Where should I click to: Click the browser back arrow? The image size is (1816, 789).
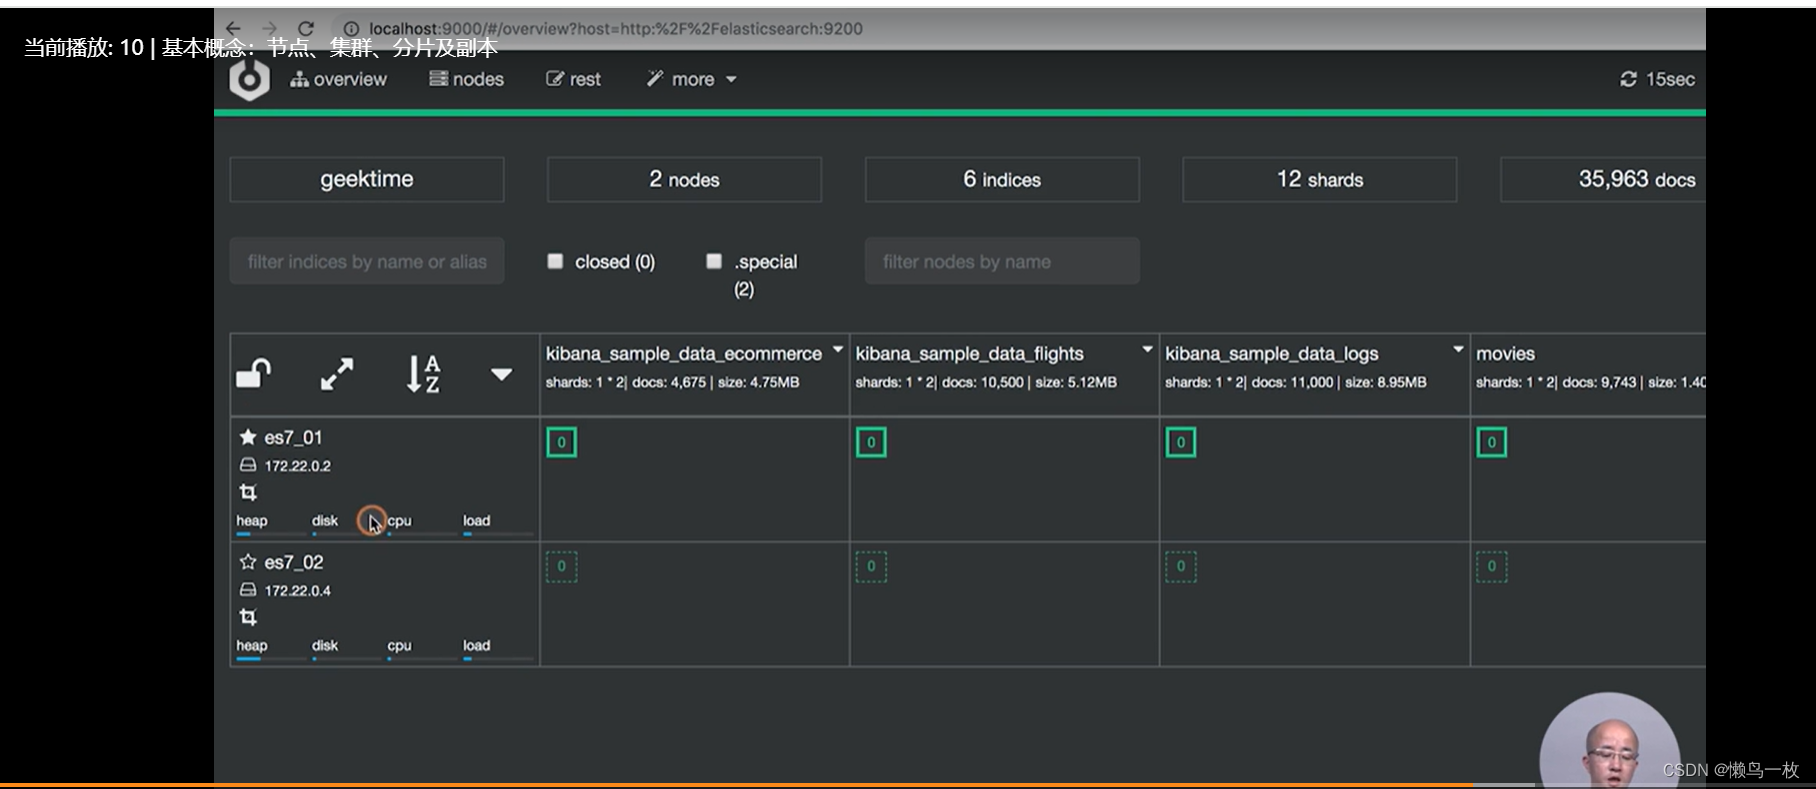coord(233,28)
